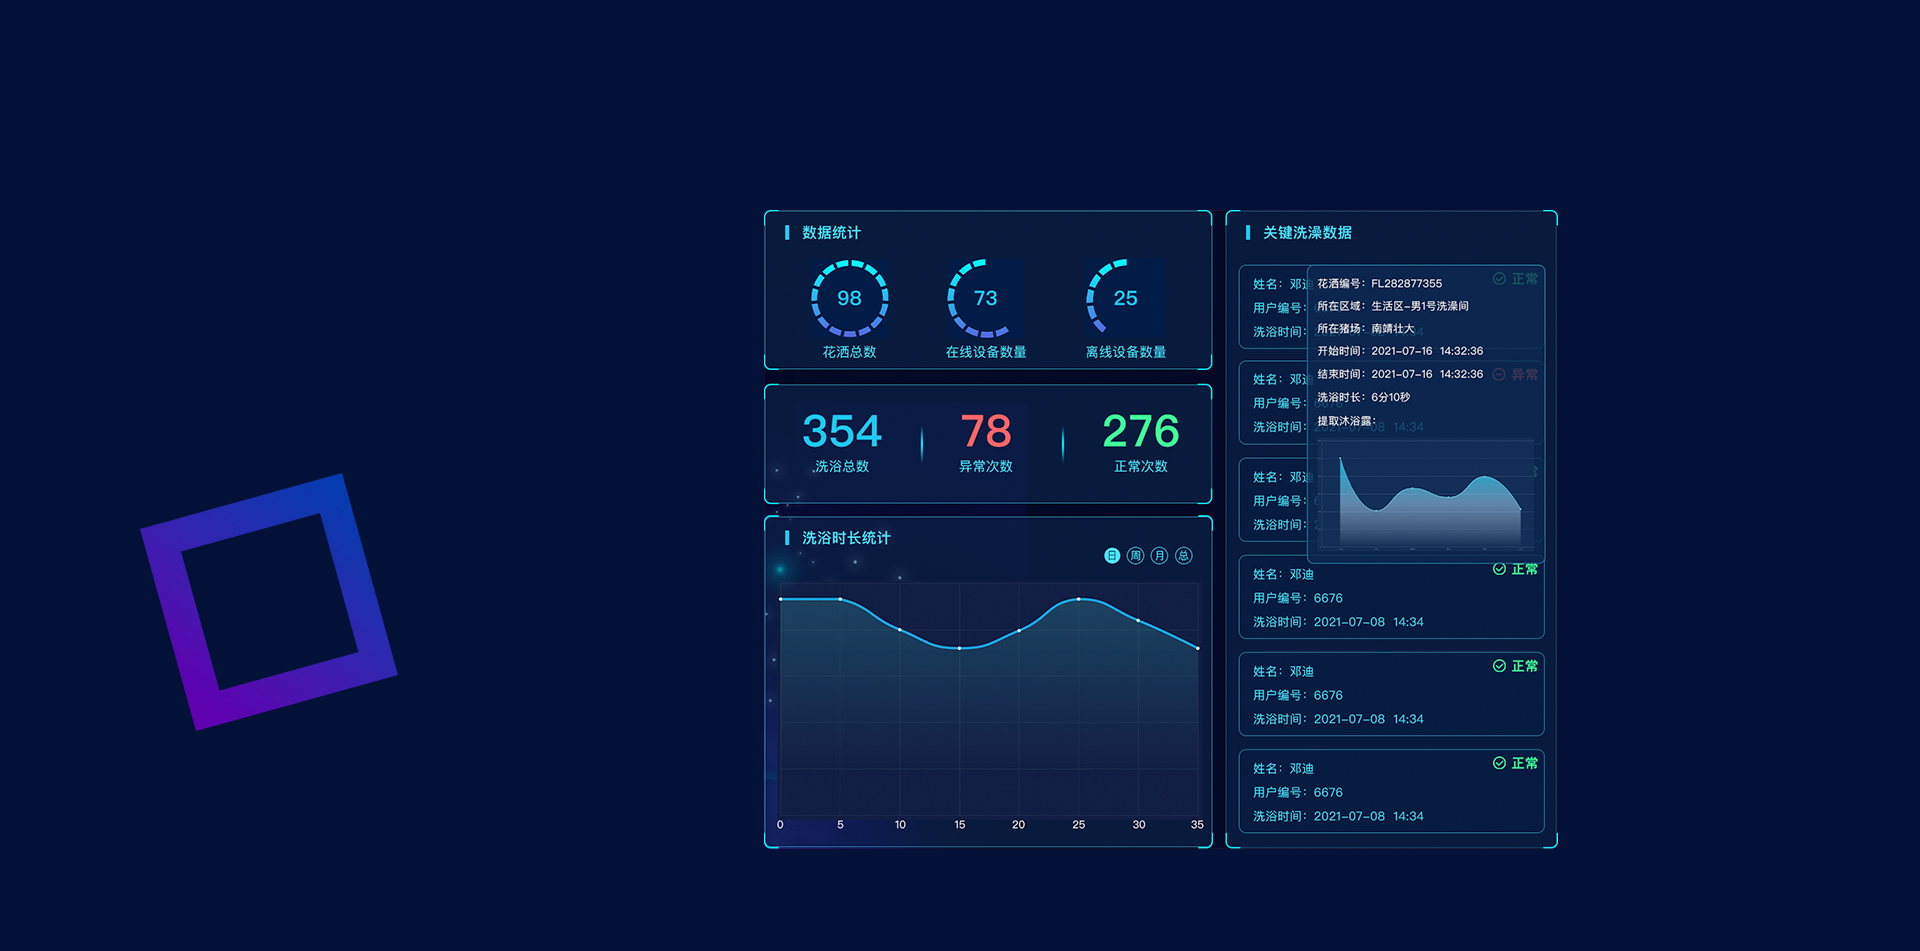This screenshot has width=1920, height=951.
Task: Select the 关键洗澡数据 panel title
Action: [x=1306, y=233]
